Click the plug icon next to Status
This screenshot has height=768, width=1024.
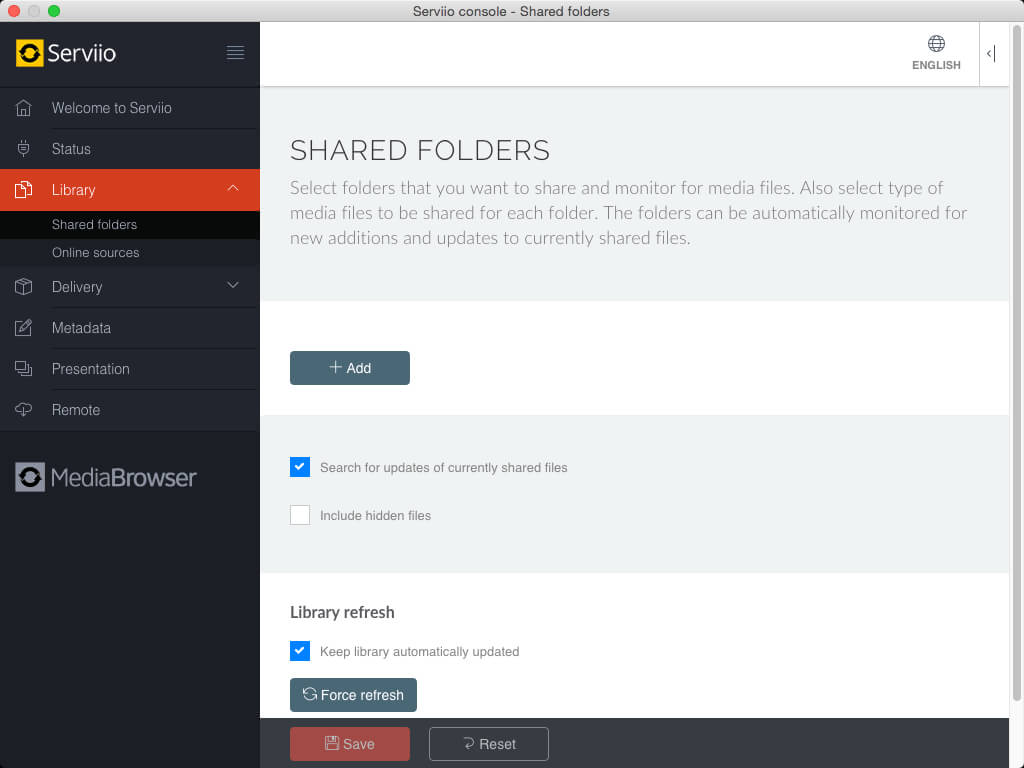[x=24, y=149]
